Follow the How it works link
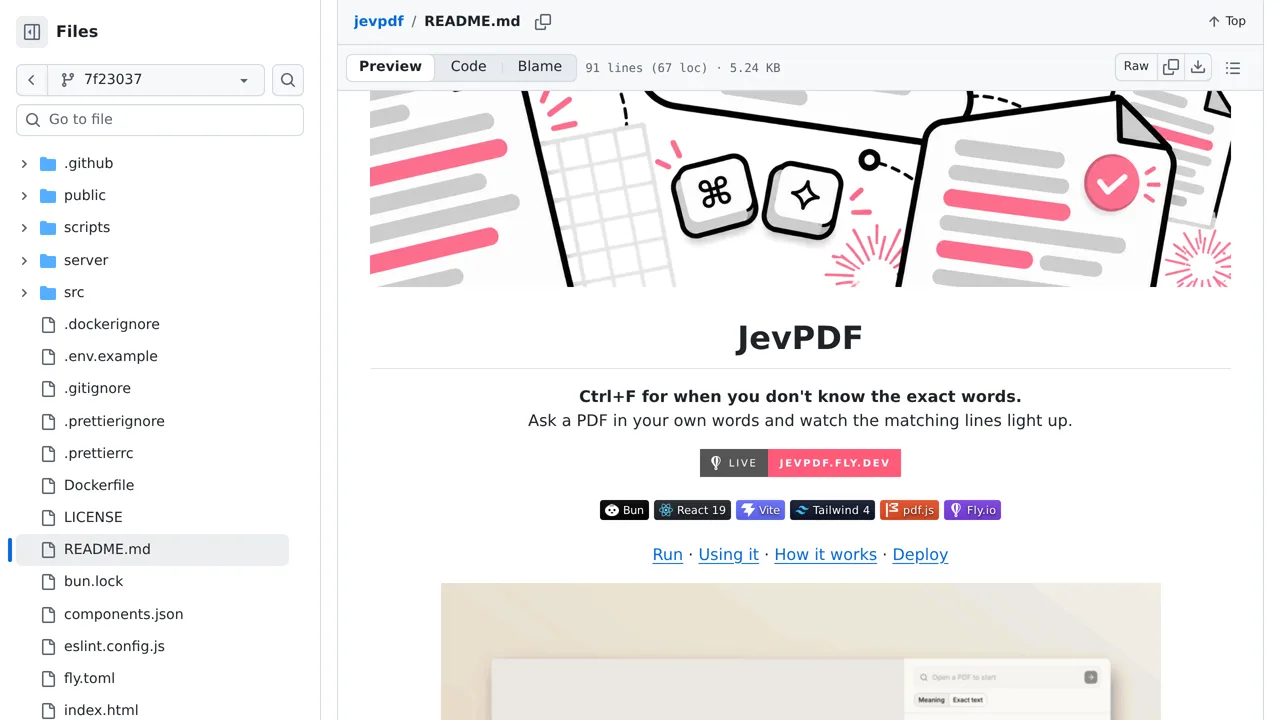This screenshot has width=1280, height=720. [825, 555]
